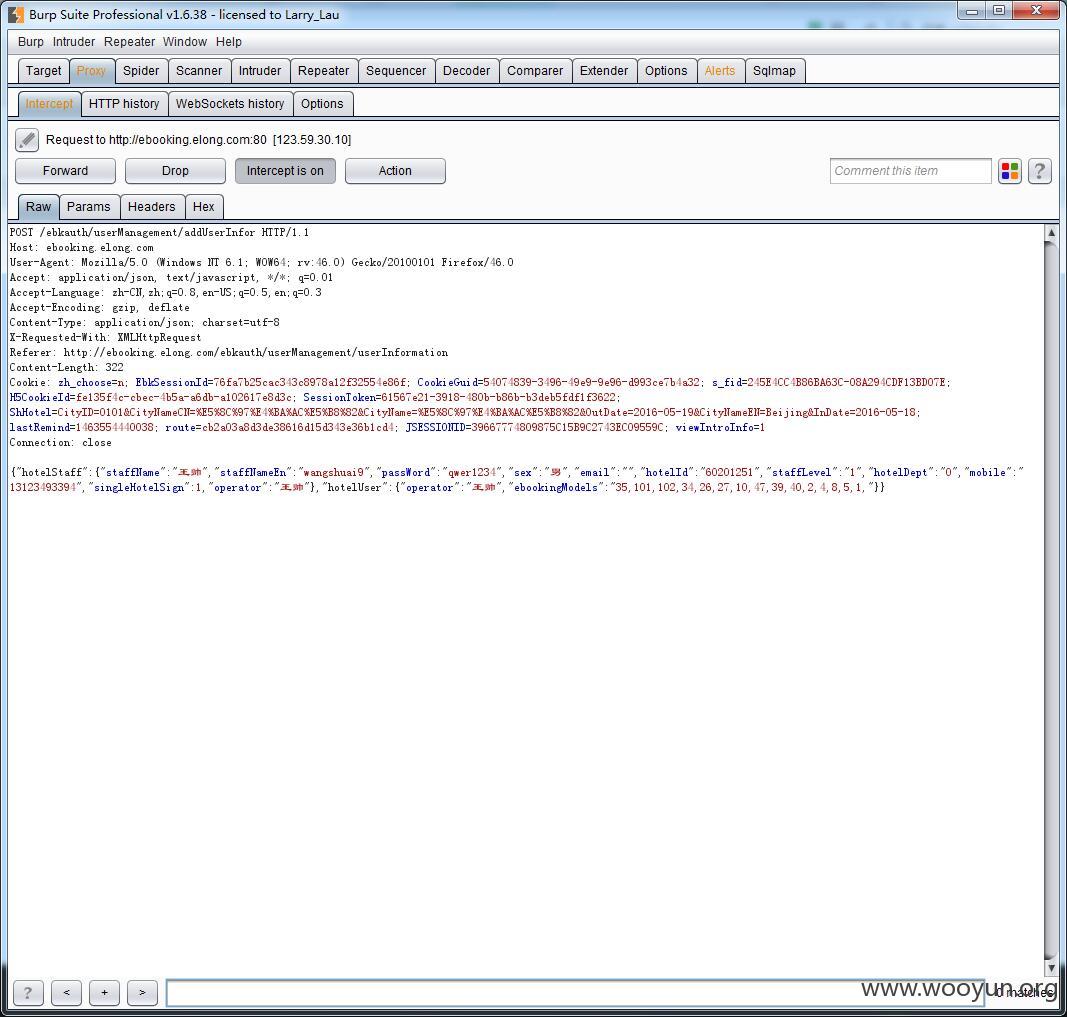1067x1017 pixels.
Task: Open the Window menu
Action: point(184,41)
